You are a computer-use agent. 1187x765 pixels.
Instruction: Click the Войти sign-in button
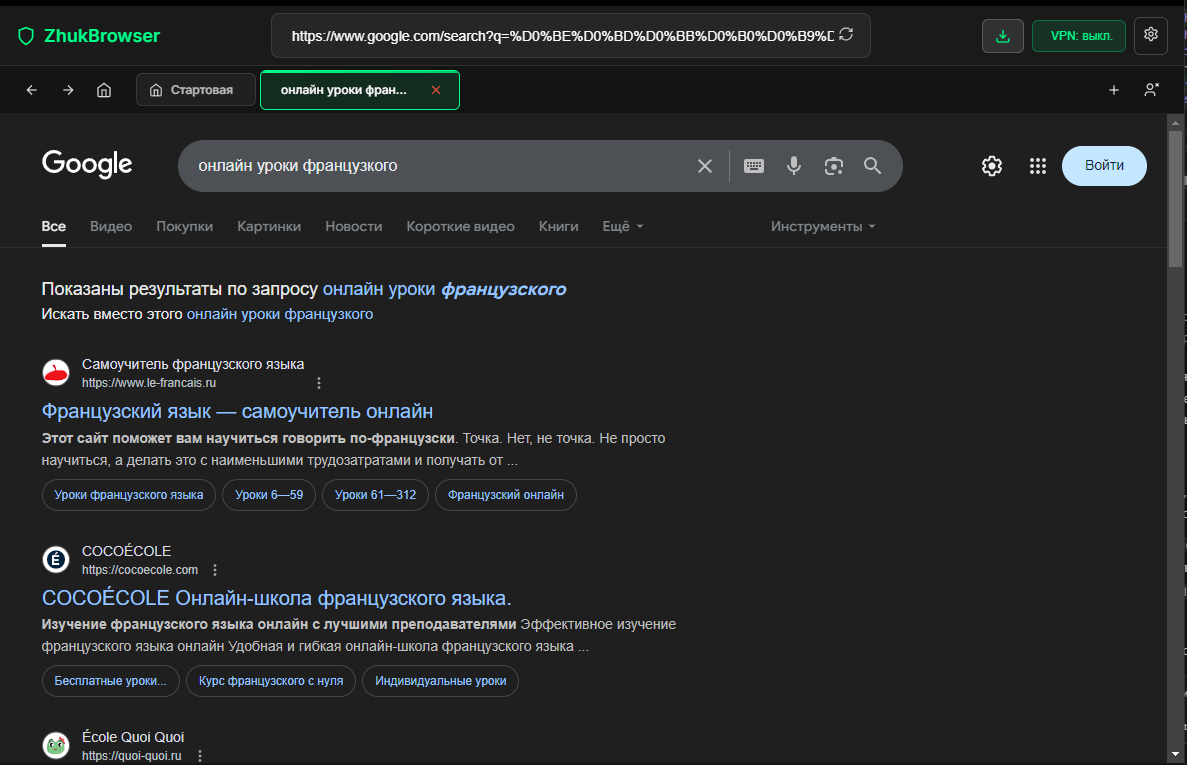pos(1104,166)
